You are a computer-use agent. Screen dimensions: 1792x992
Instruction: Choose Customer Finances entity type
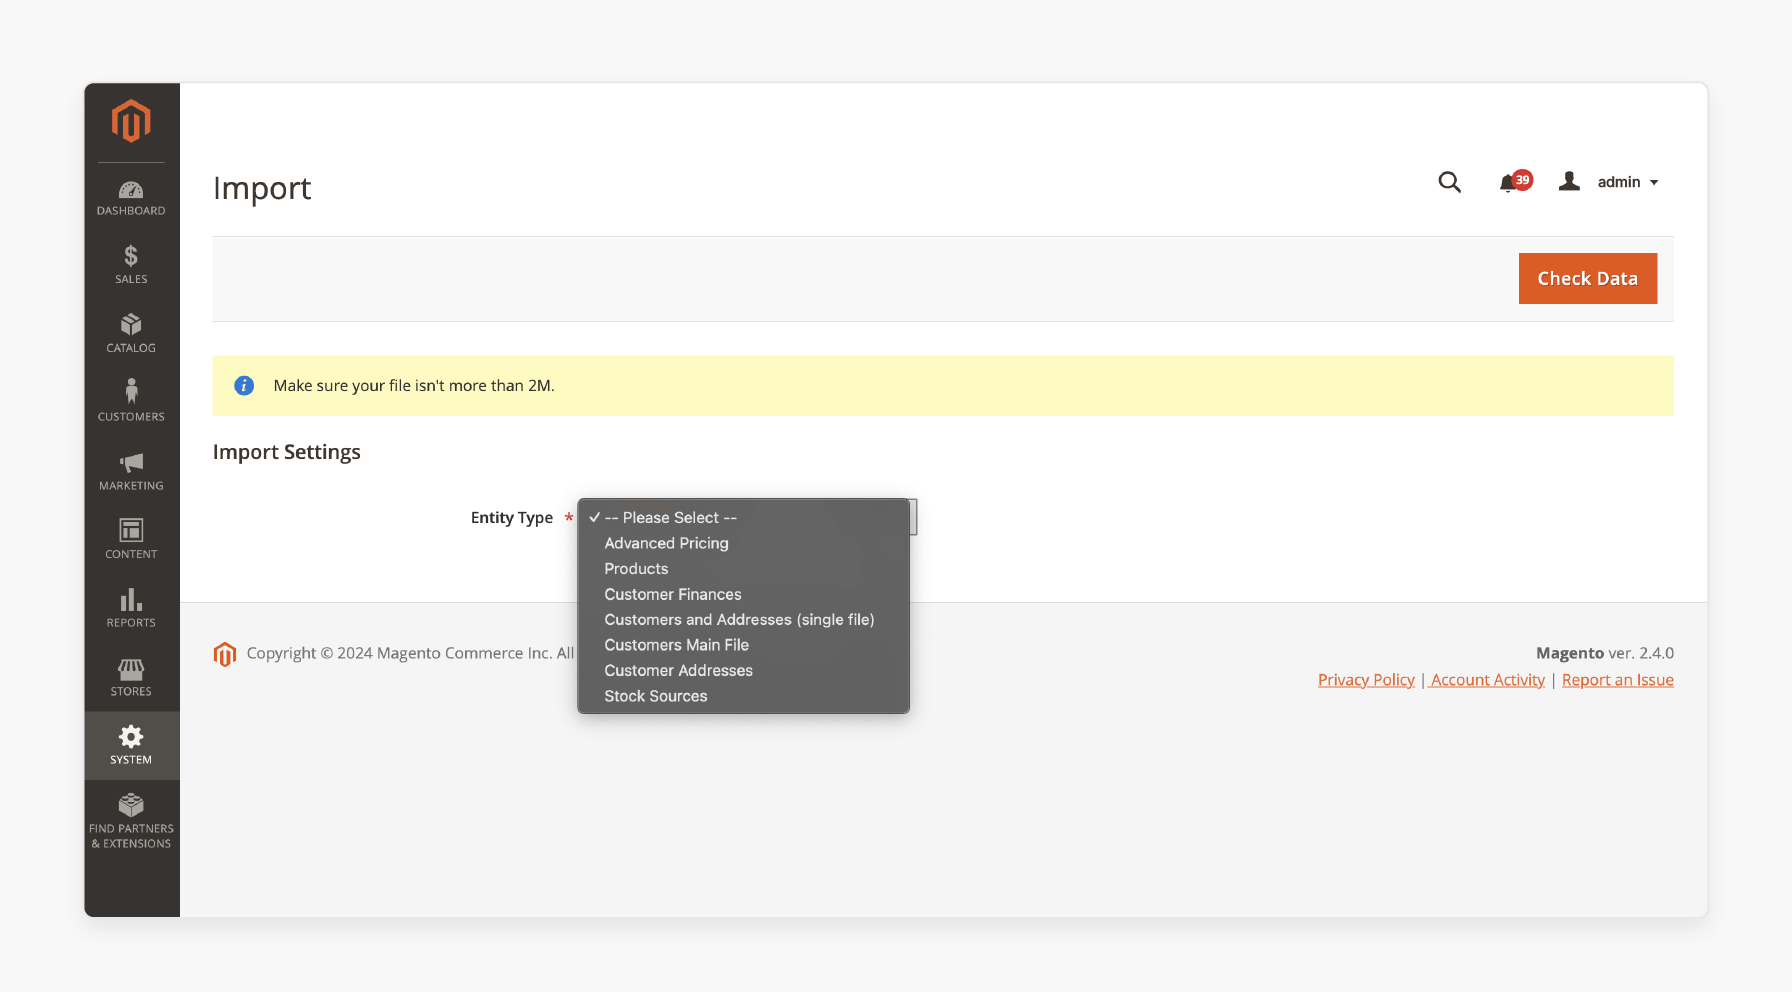[743, 594]
